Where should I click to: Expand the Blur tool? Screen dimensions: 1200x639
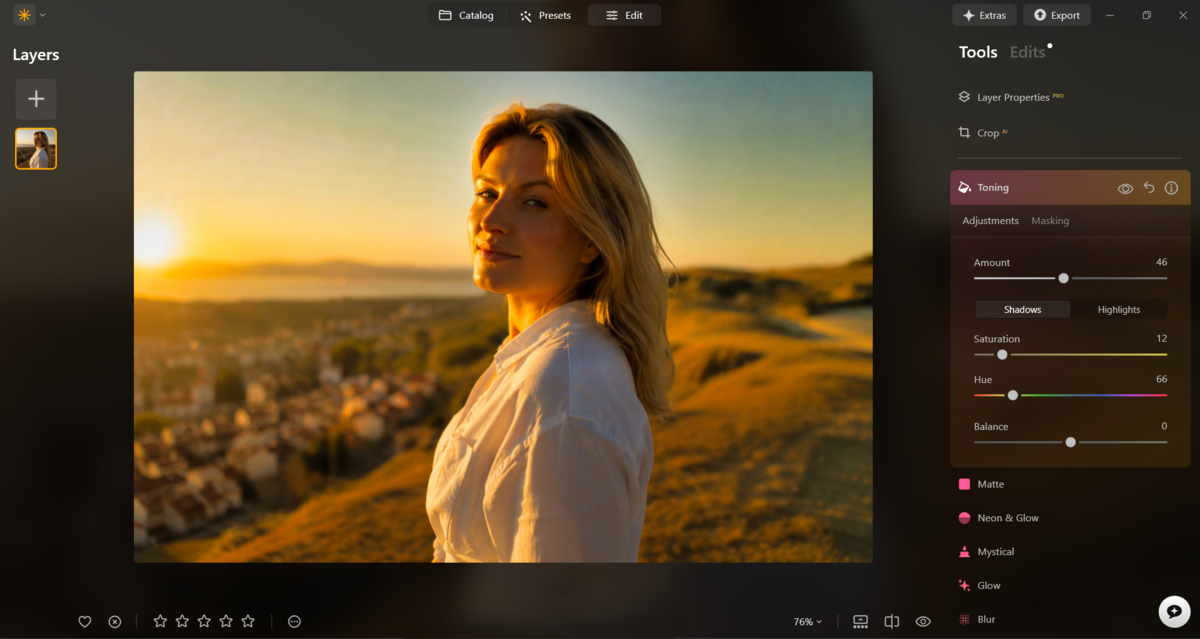pos(977,620)
